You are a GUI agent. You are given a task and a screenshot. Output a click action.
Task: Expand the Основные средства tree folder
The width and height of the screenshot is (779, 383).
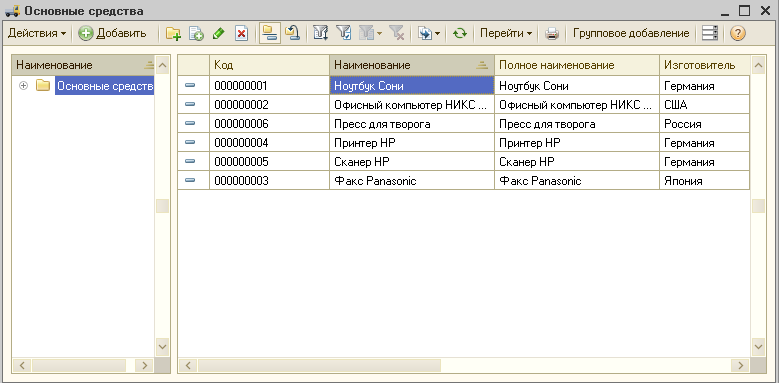point(23,86)
